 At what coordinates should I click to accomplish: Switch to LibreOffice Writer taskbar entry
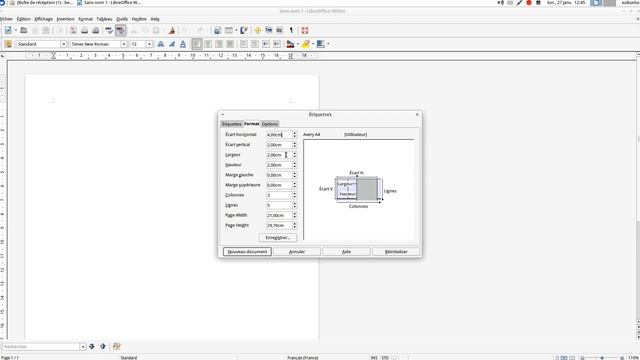(109, 3)
